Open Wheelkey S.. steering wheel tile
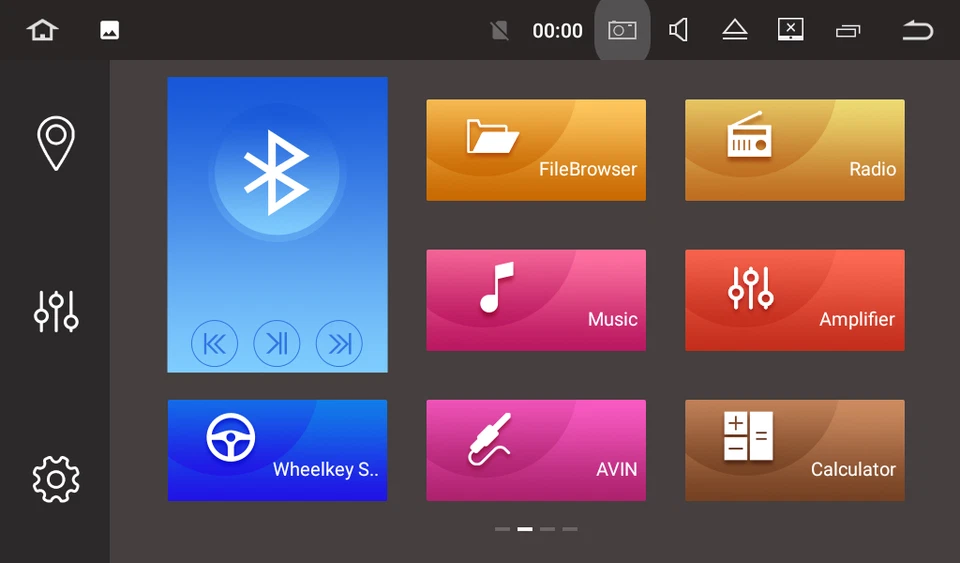The width and height of the screenshot is (960, 563). pyautogui.click(x=277, y=450)
